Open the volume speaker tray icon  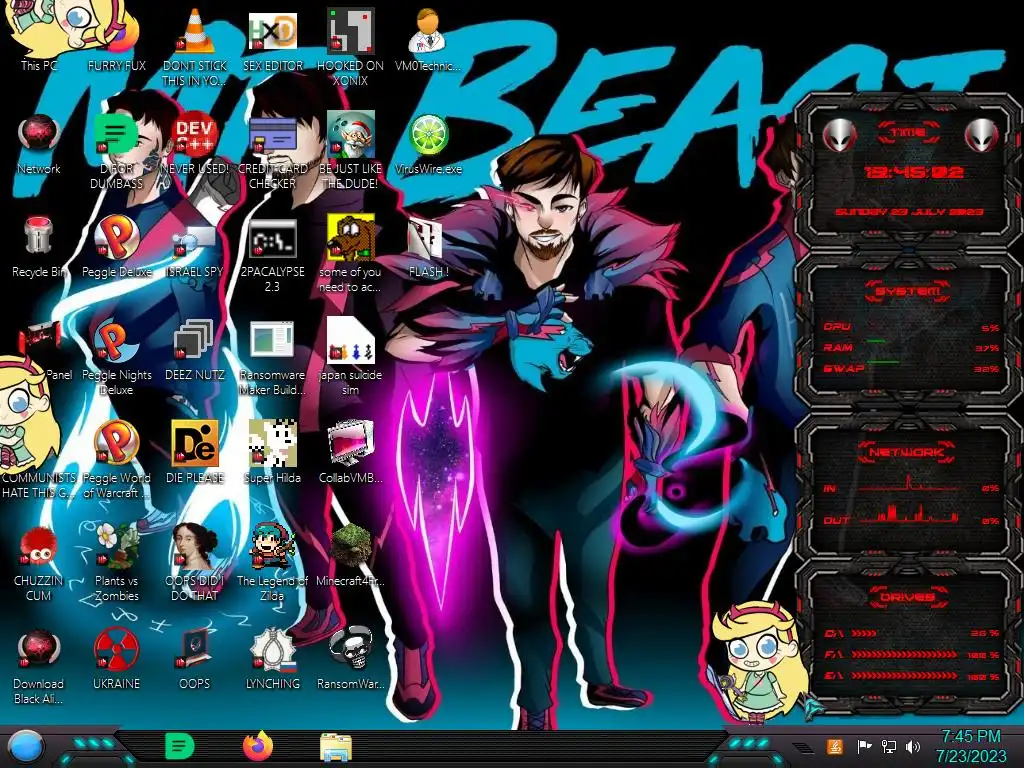click(x=913, y=746)
